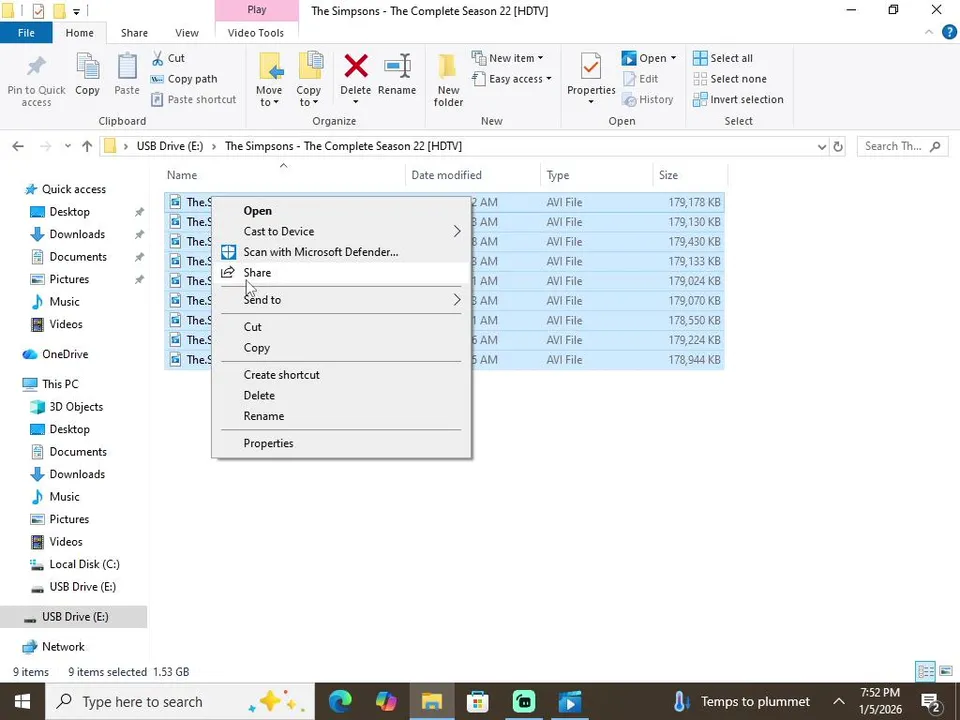This screenshot has height=720, width=960.
Task: Click the Search this folder box
Action: [902, 146]
